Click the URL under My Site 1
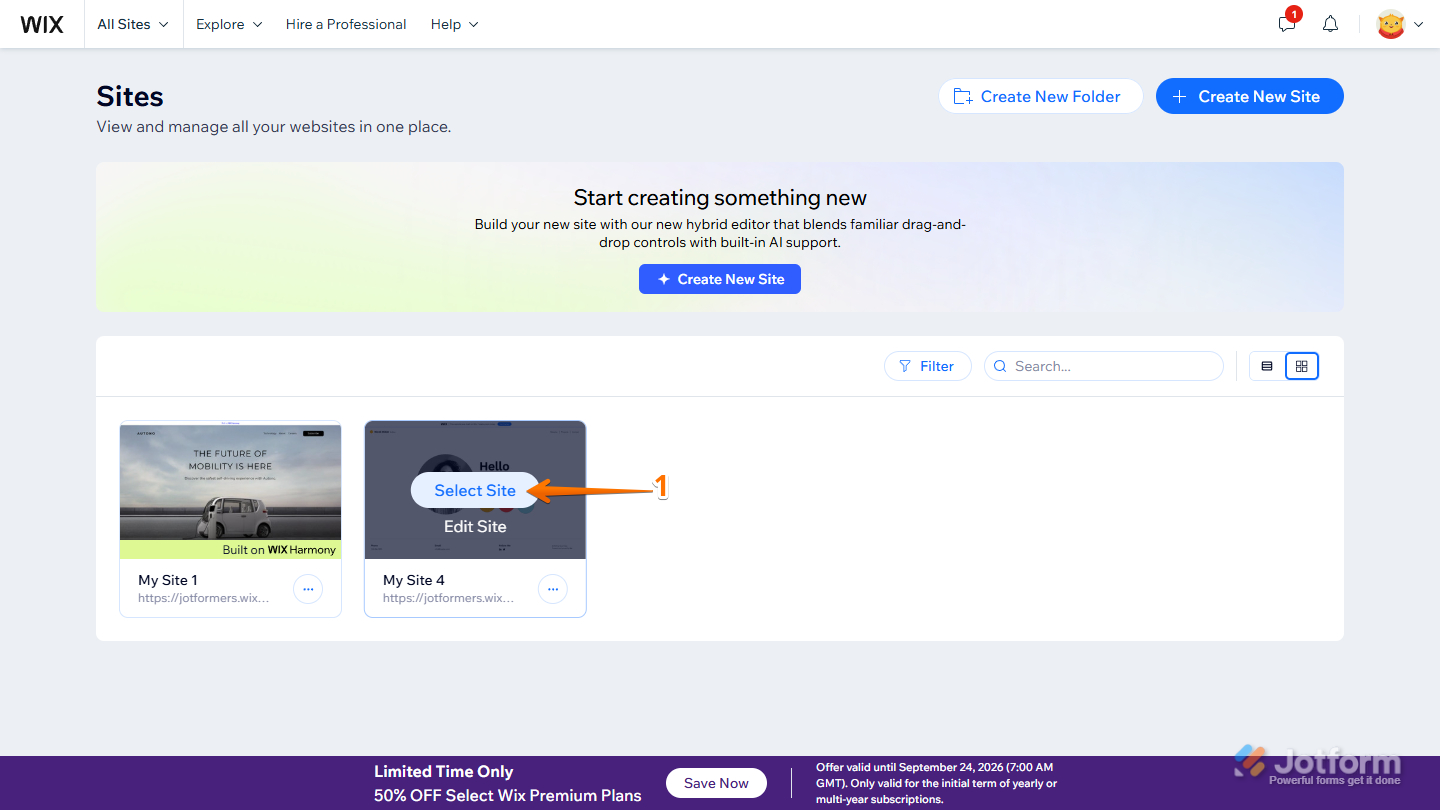1440x810 pixels. [x=204, y=598]
